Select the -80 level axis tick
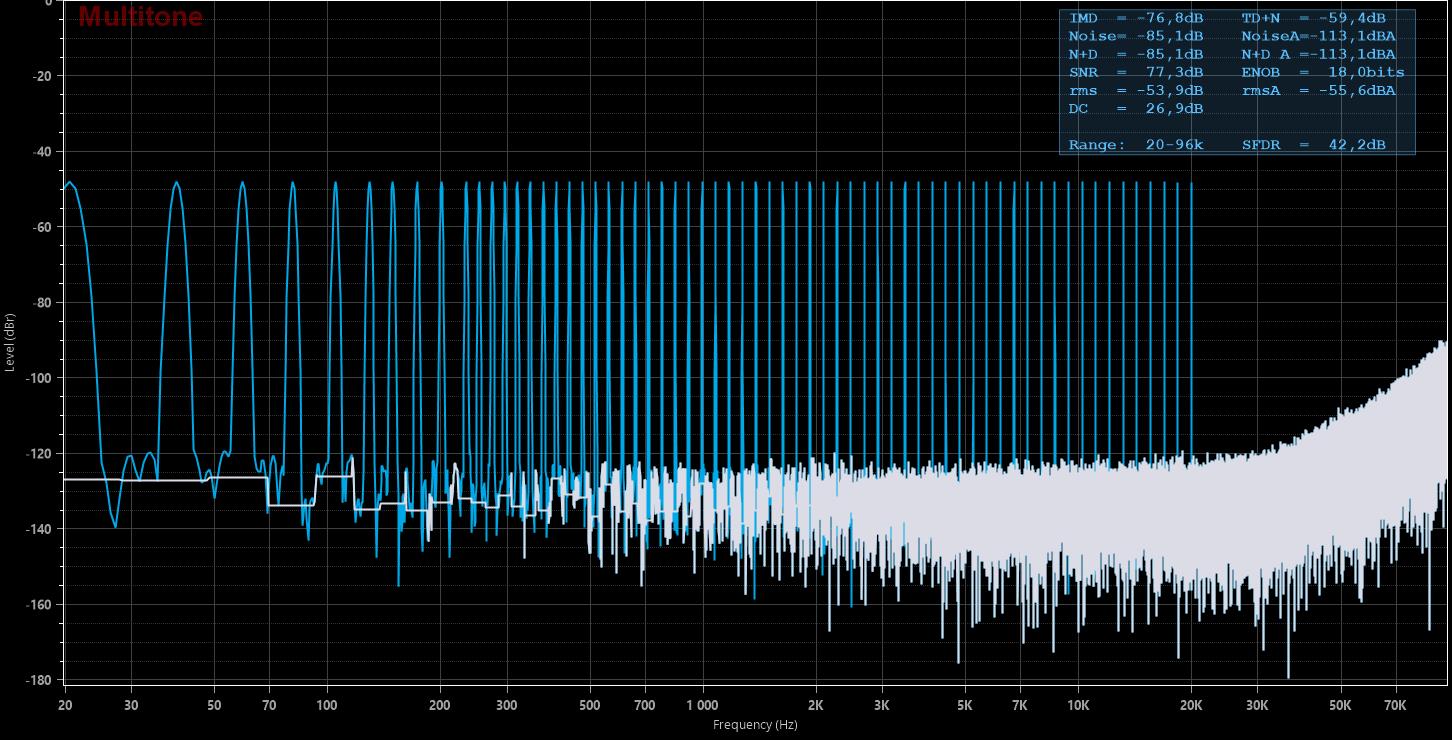The height and width of the screenshot is (740, 1452). [x=43, y=303]
